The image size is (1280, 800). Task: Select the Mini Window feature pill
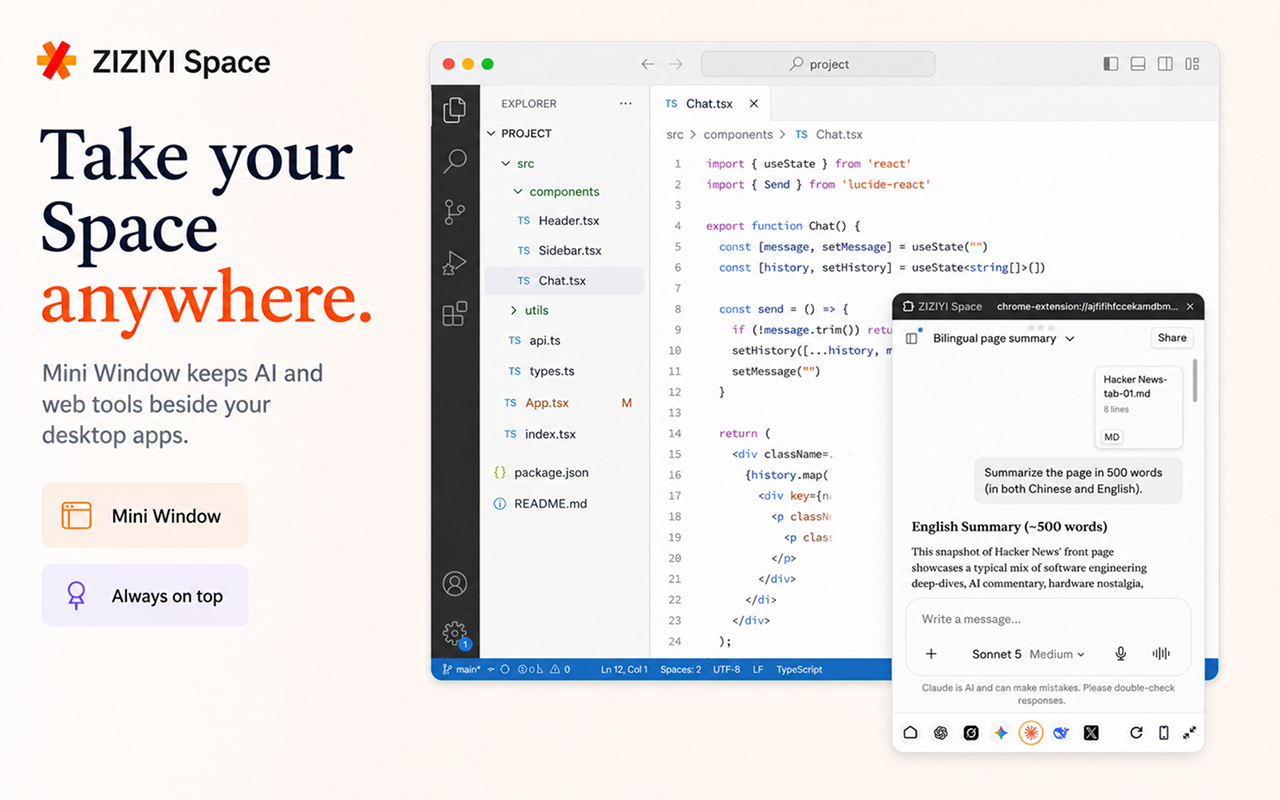(145, 515)
